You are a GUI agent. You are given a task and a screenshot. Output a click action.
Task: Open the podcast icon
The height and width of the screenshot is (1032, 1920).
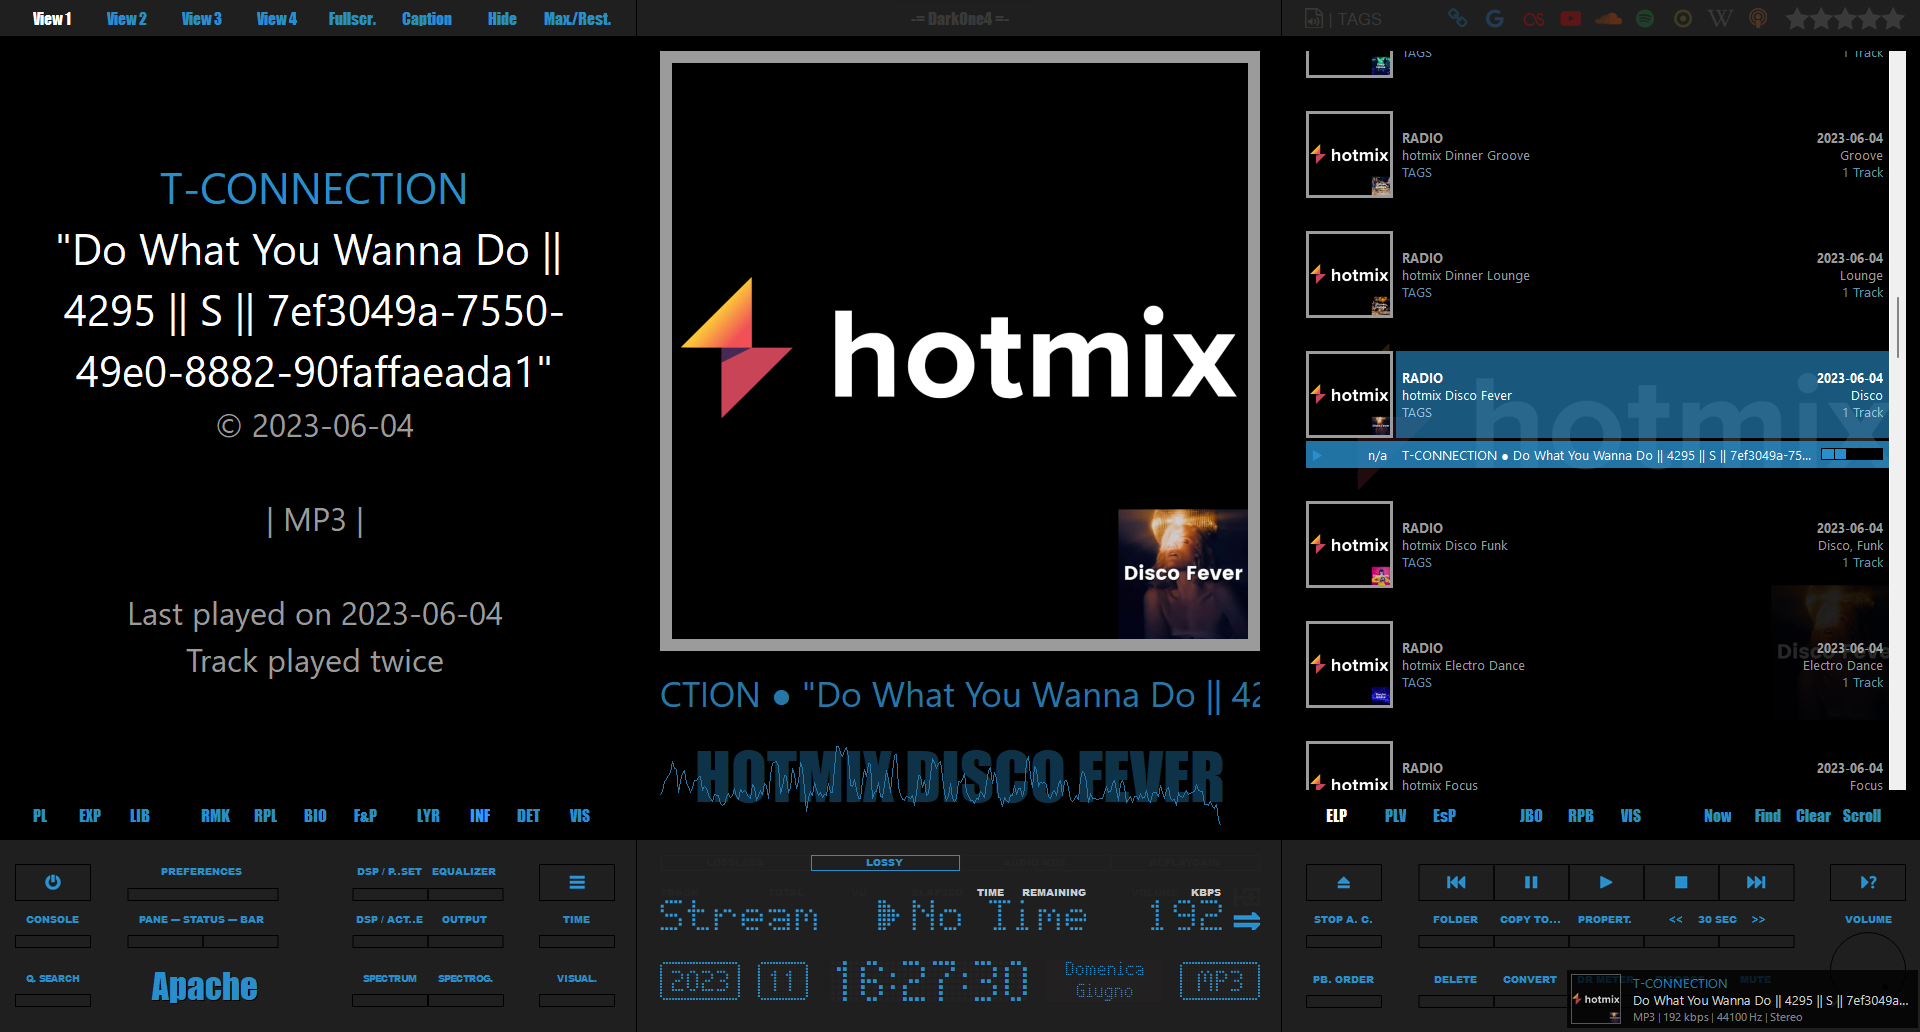click(1758, 18)
